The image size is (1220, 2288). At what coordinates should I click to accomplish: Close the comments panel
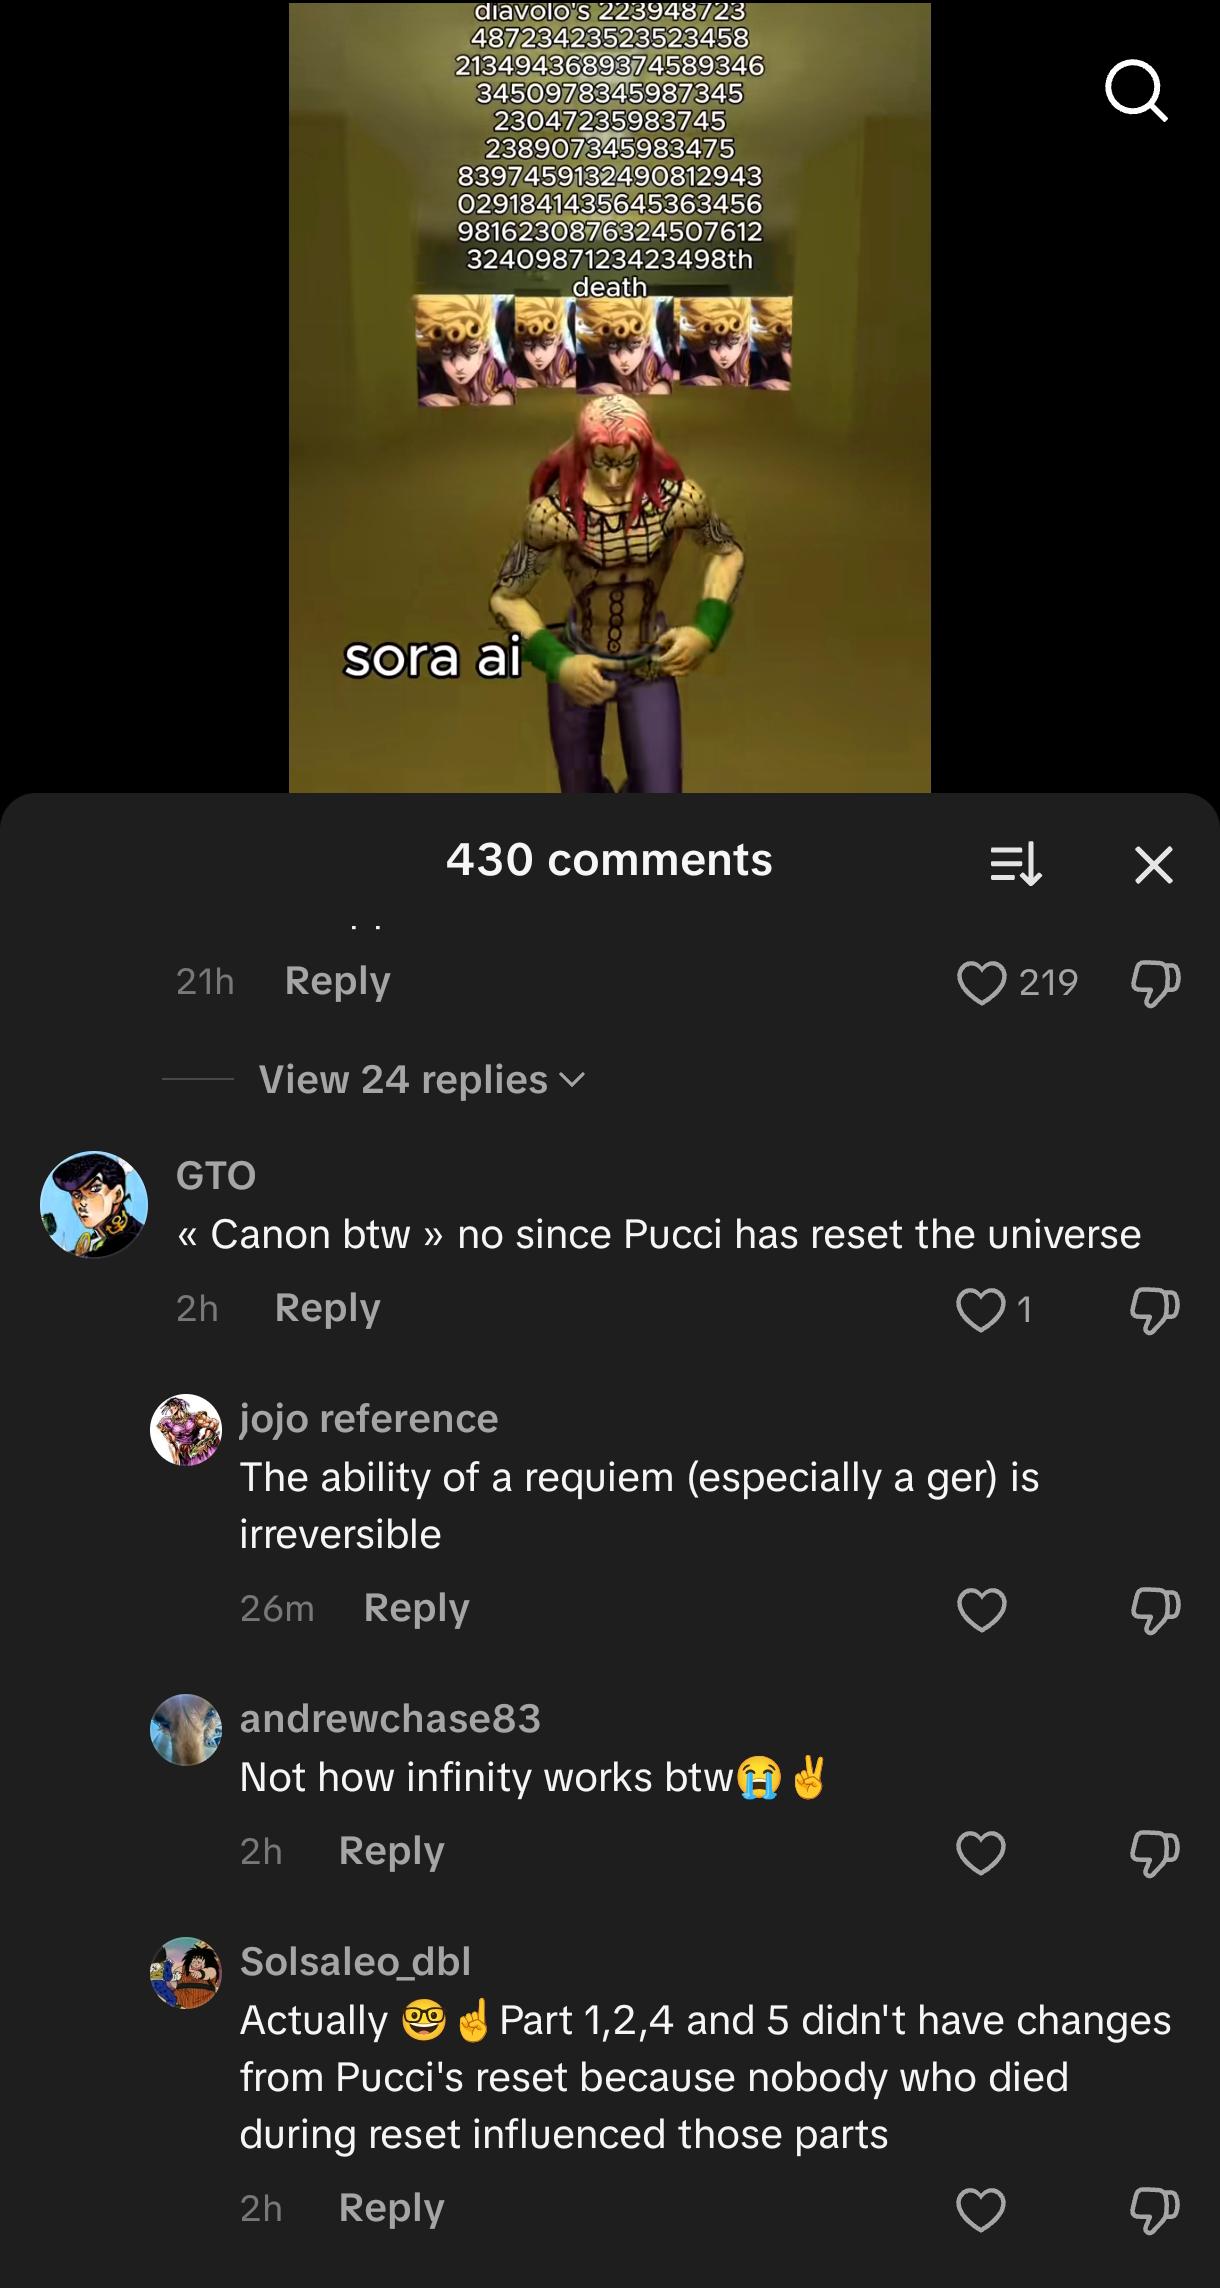(1153, 864)
